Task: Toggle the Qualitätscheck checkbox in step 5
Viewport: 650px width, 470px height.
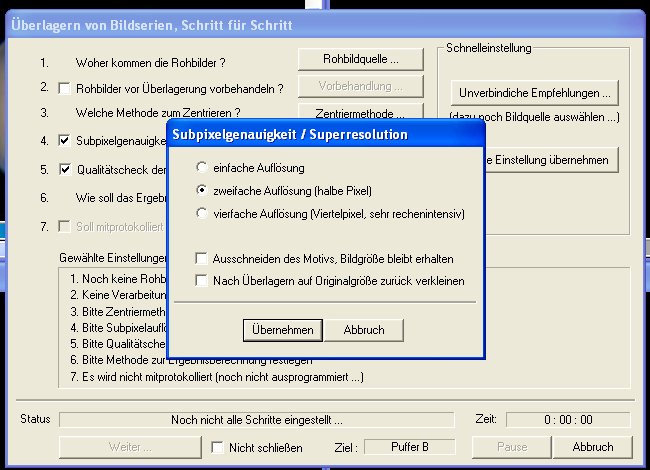Action: point(65,170)
